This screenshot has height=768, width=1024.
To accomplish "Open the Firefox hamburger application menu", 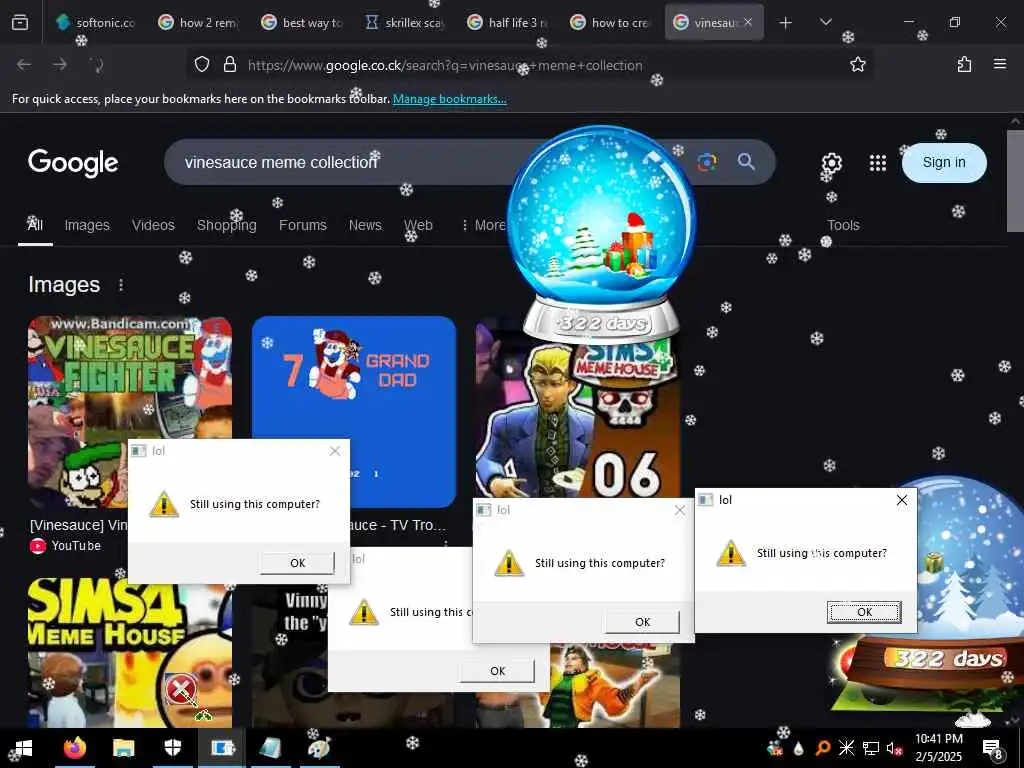I will [x=1000, y=64].
